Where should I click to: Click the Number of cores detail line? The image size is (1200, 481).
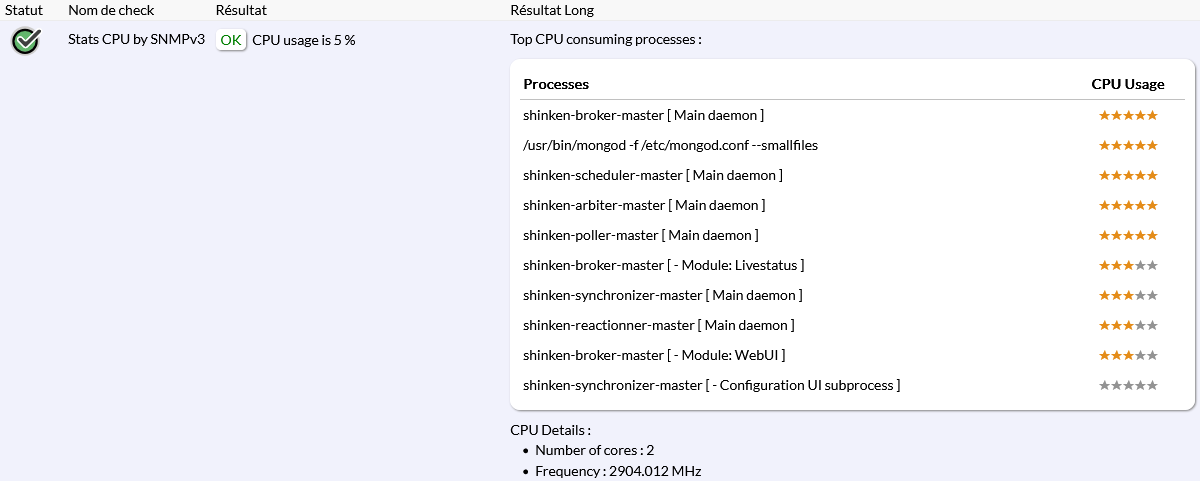coord(594,450)
